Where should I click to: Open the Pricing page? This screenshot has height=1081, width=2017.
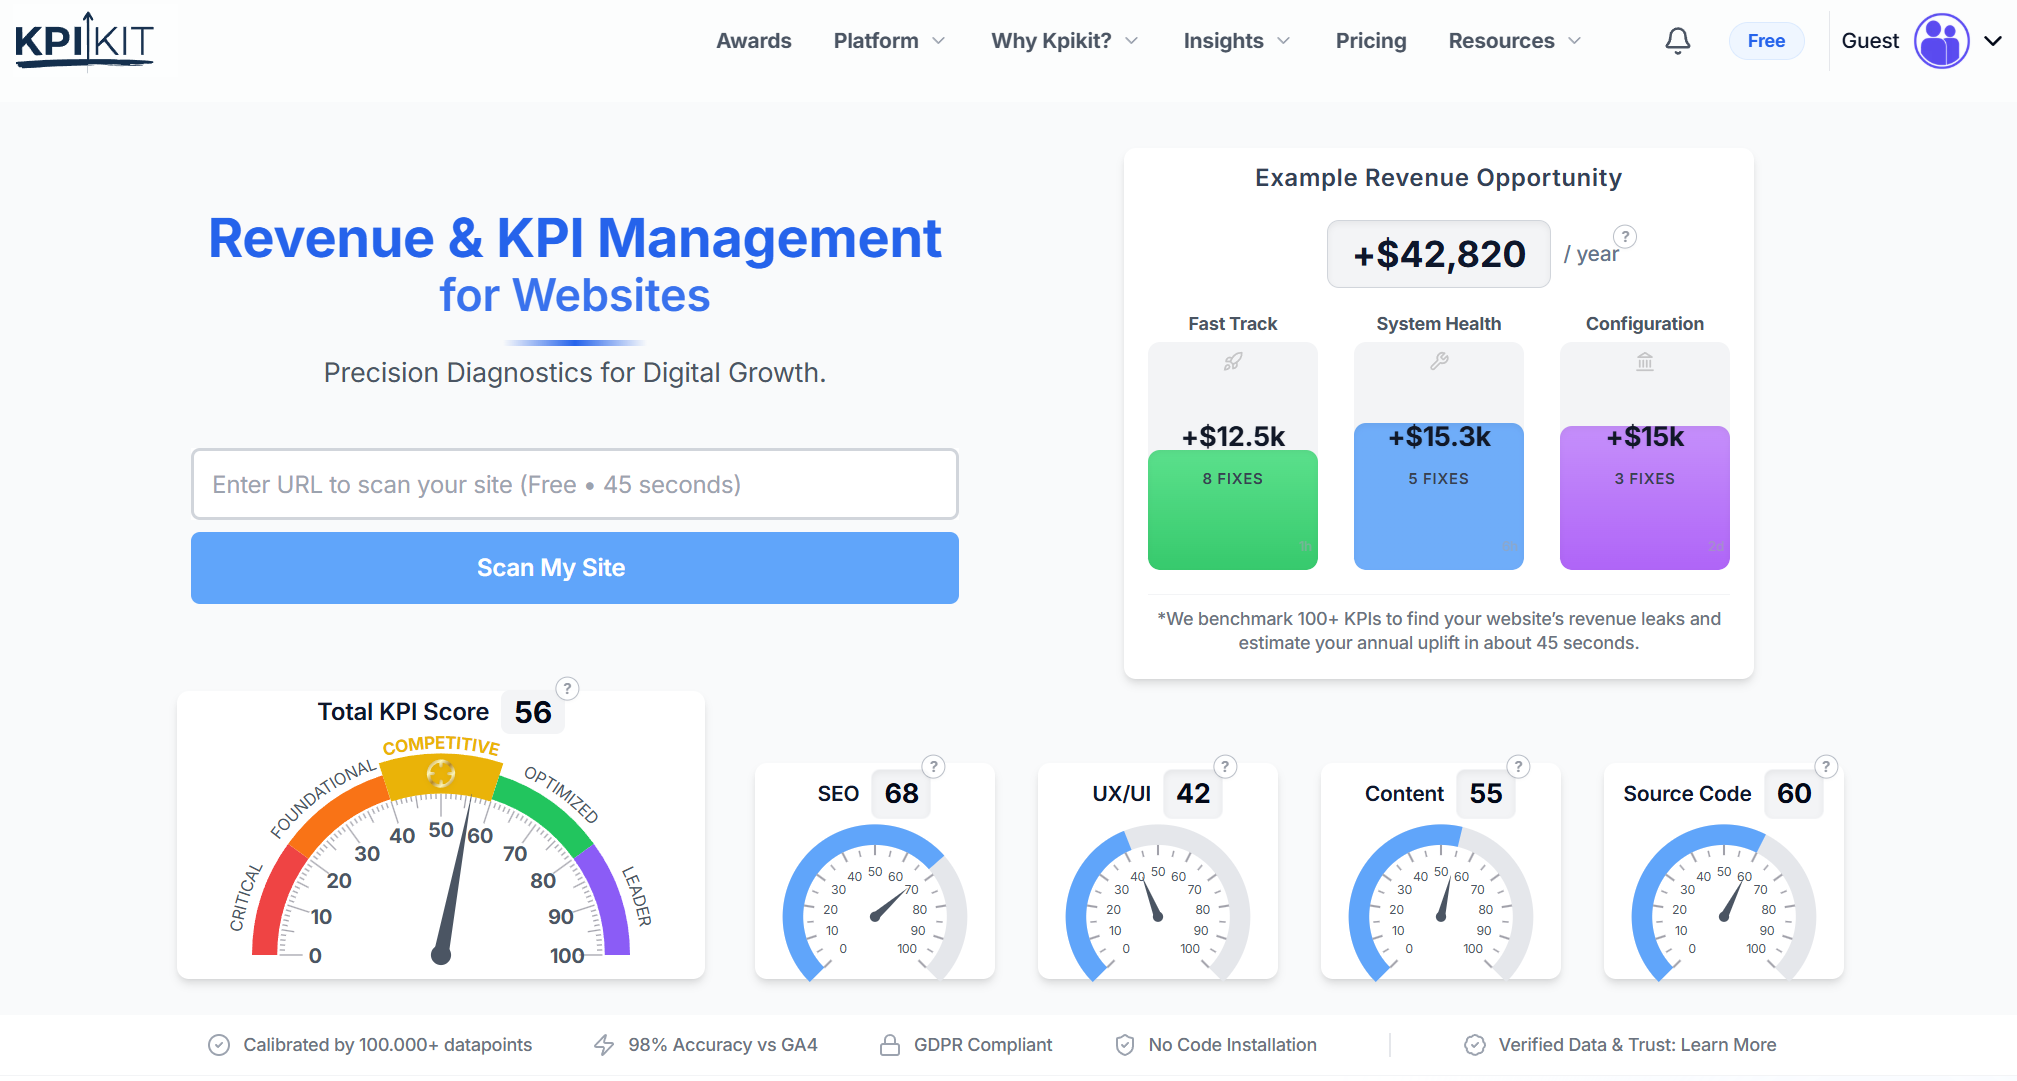point(1370,41)
